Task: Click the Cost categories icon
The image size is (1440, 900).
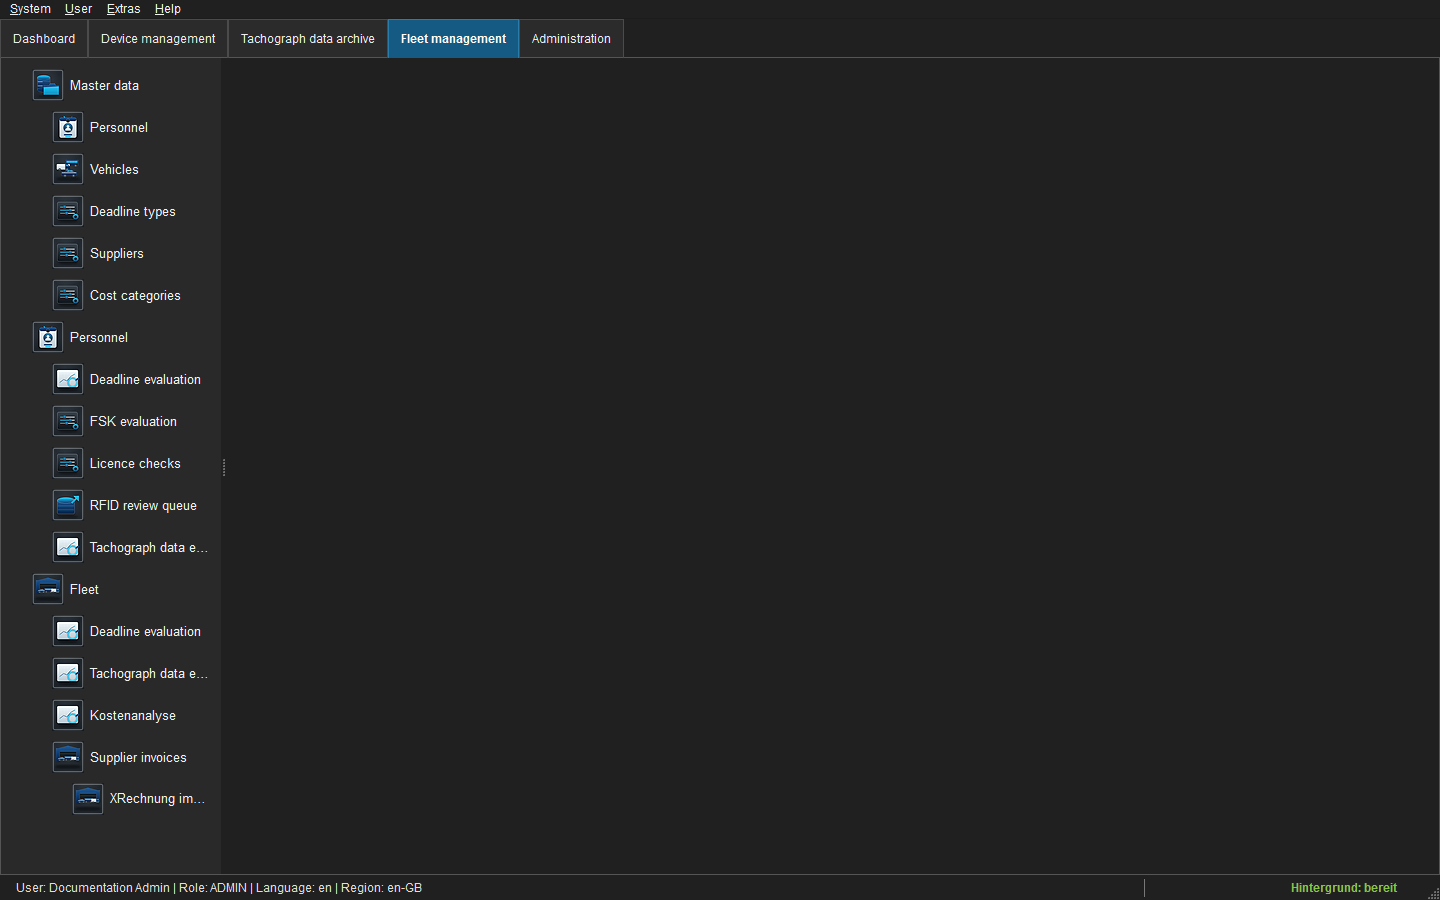Action: point(68,295)
